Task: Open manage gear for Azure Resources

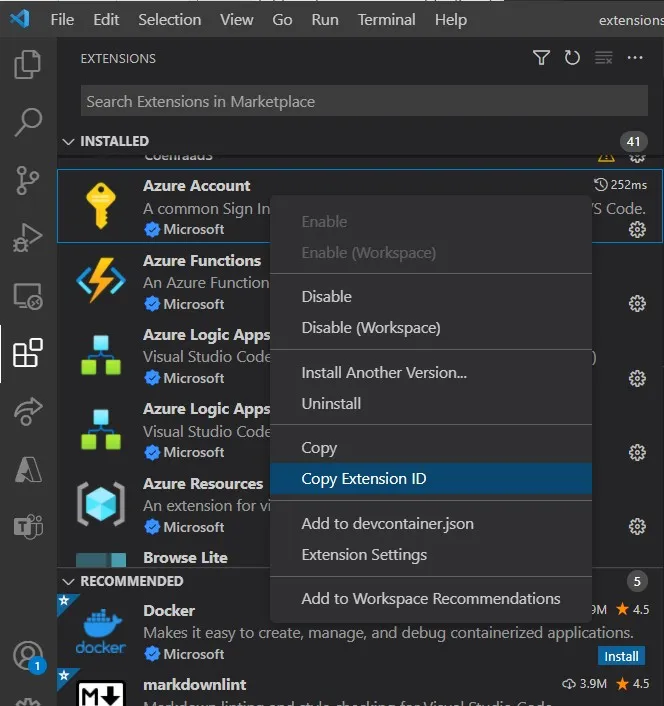Action: [x=637, y=526]
